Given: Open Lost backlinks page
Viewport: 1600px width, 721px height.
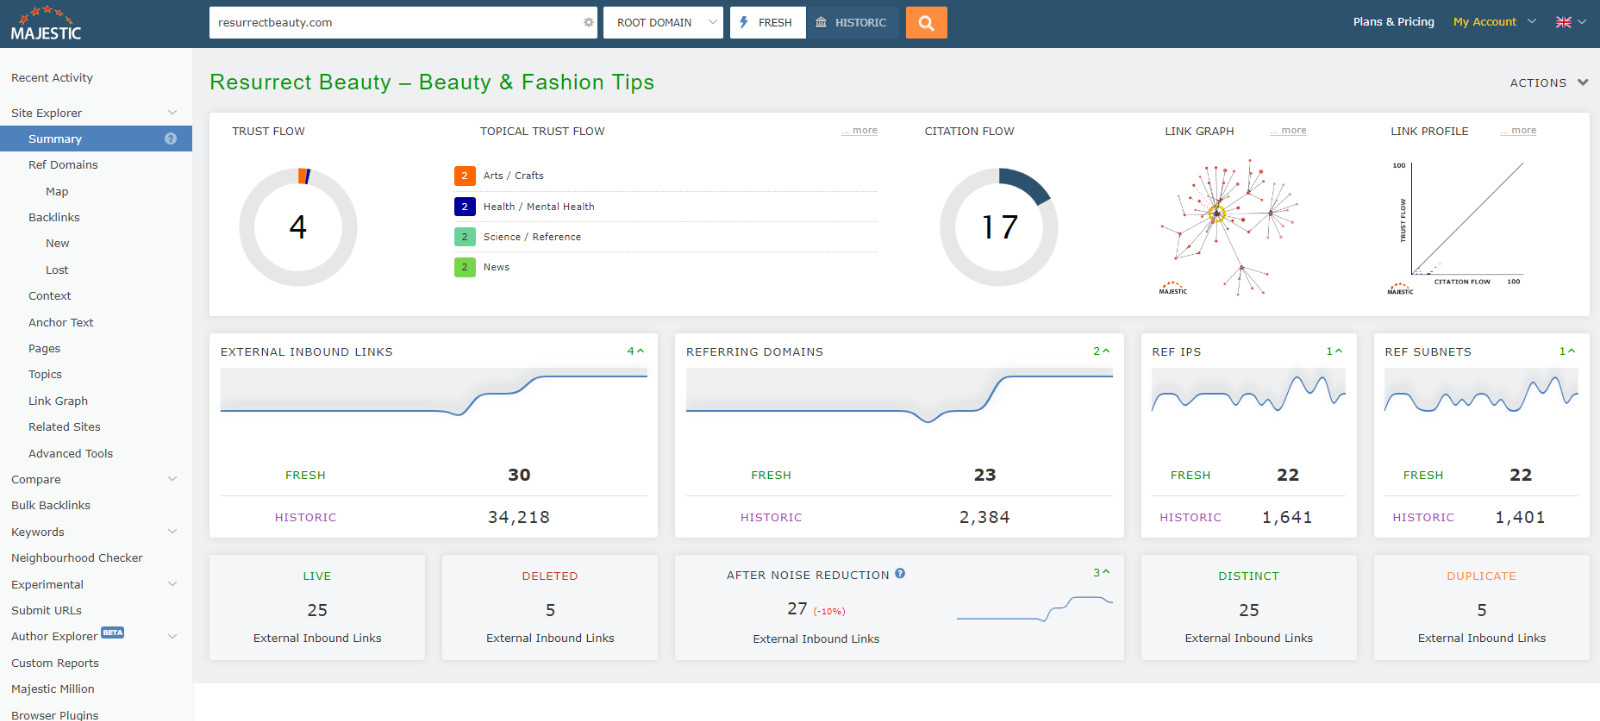Looking at the screenshot, I should point(57,270).
